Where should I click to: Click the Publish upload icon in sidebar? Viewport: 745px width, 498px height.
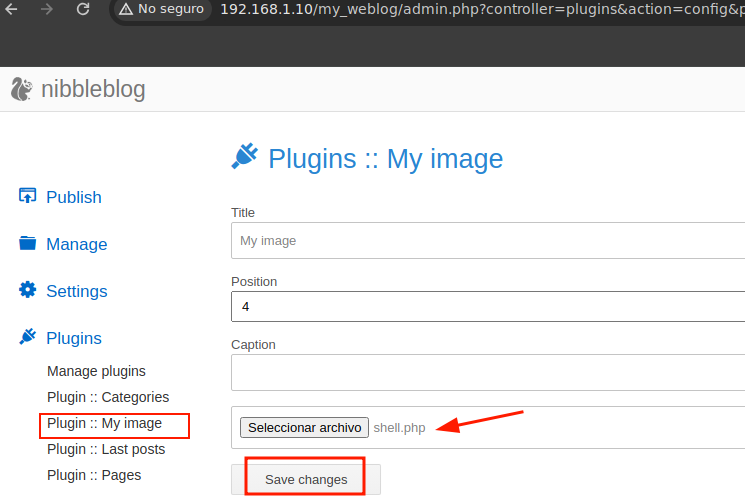click(28, 196)
